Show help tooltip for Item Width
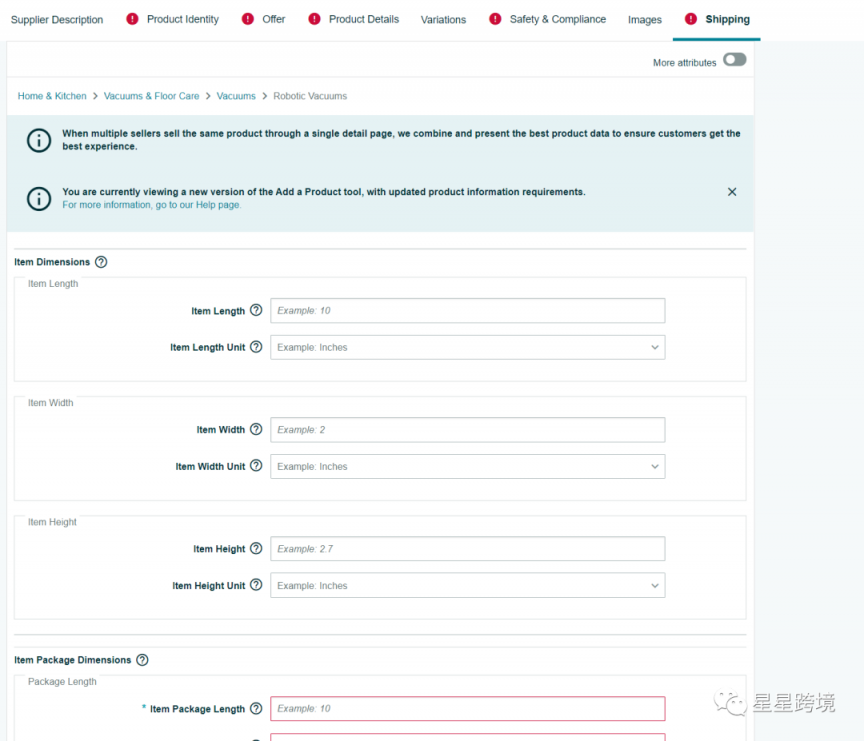The image size is (864, 741). click(x=256, y=429)
